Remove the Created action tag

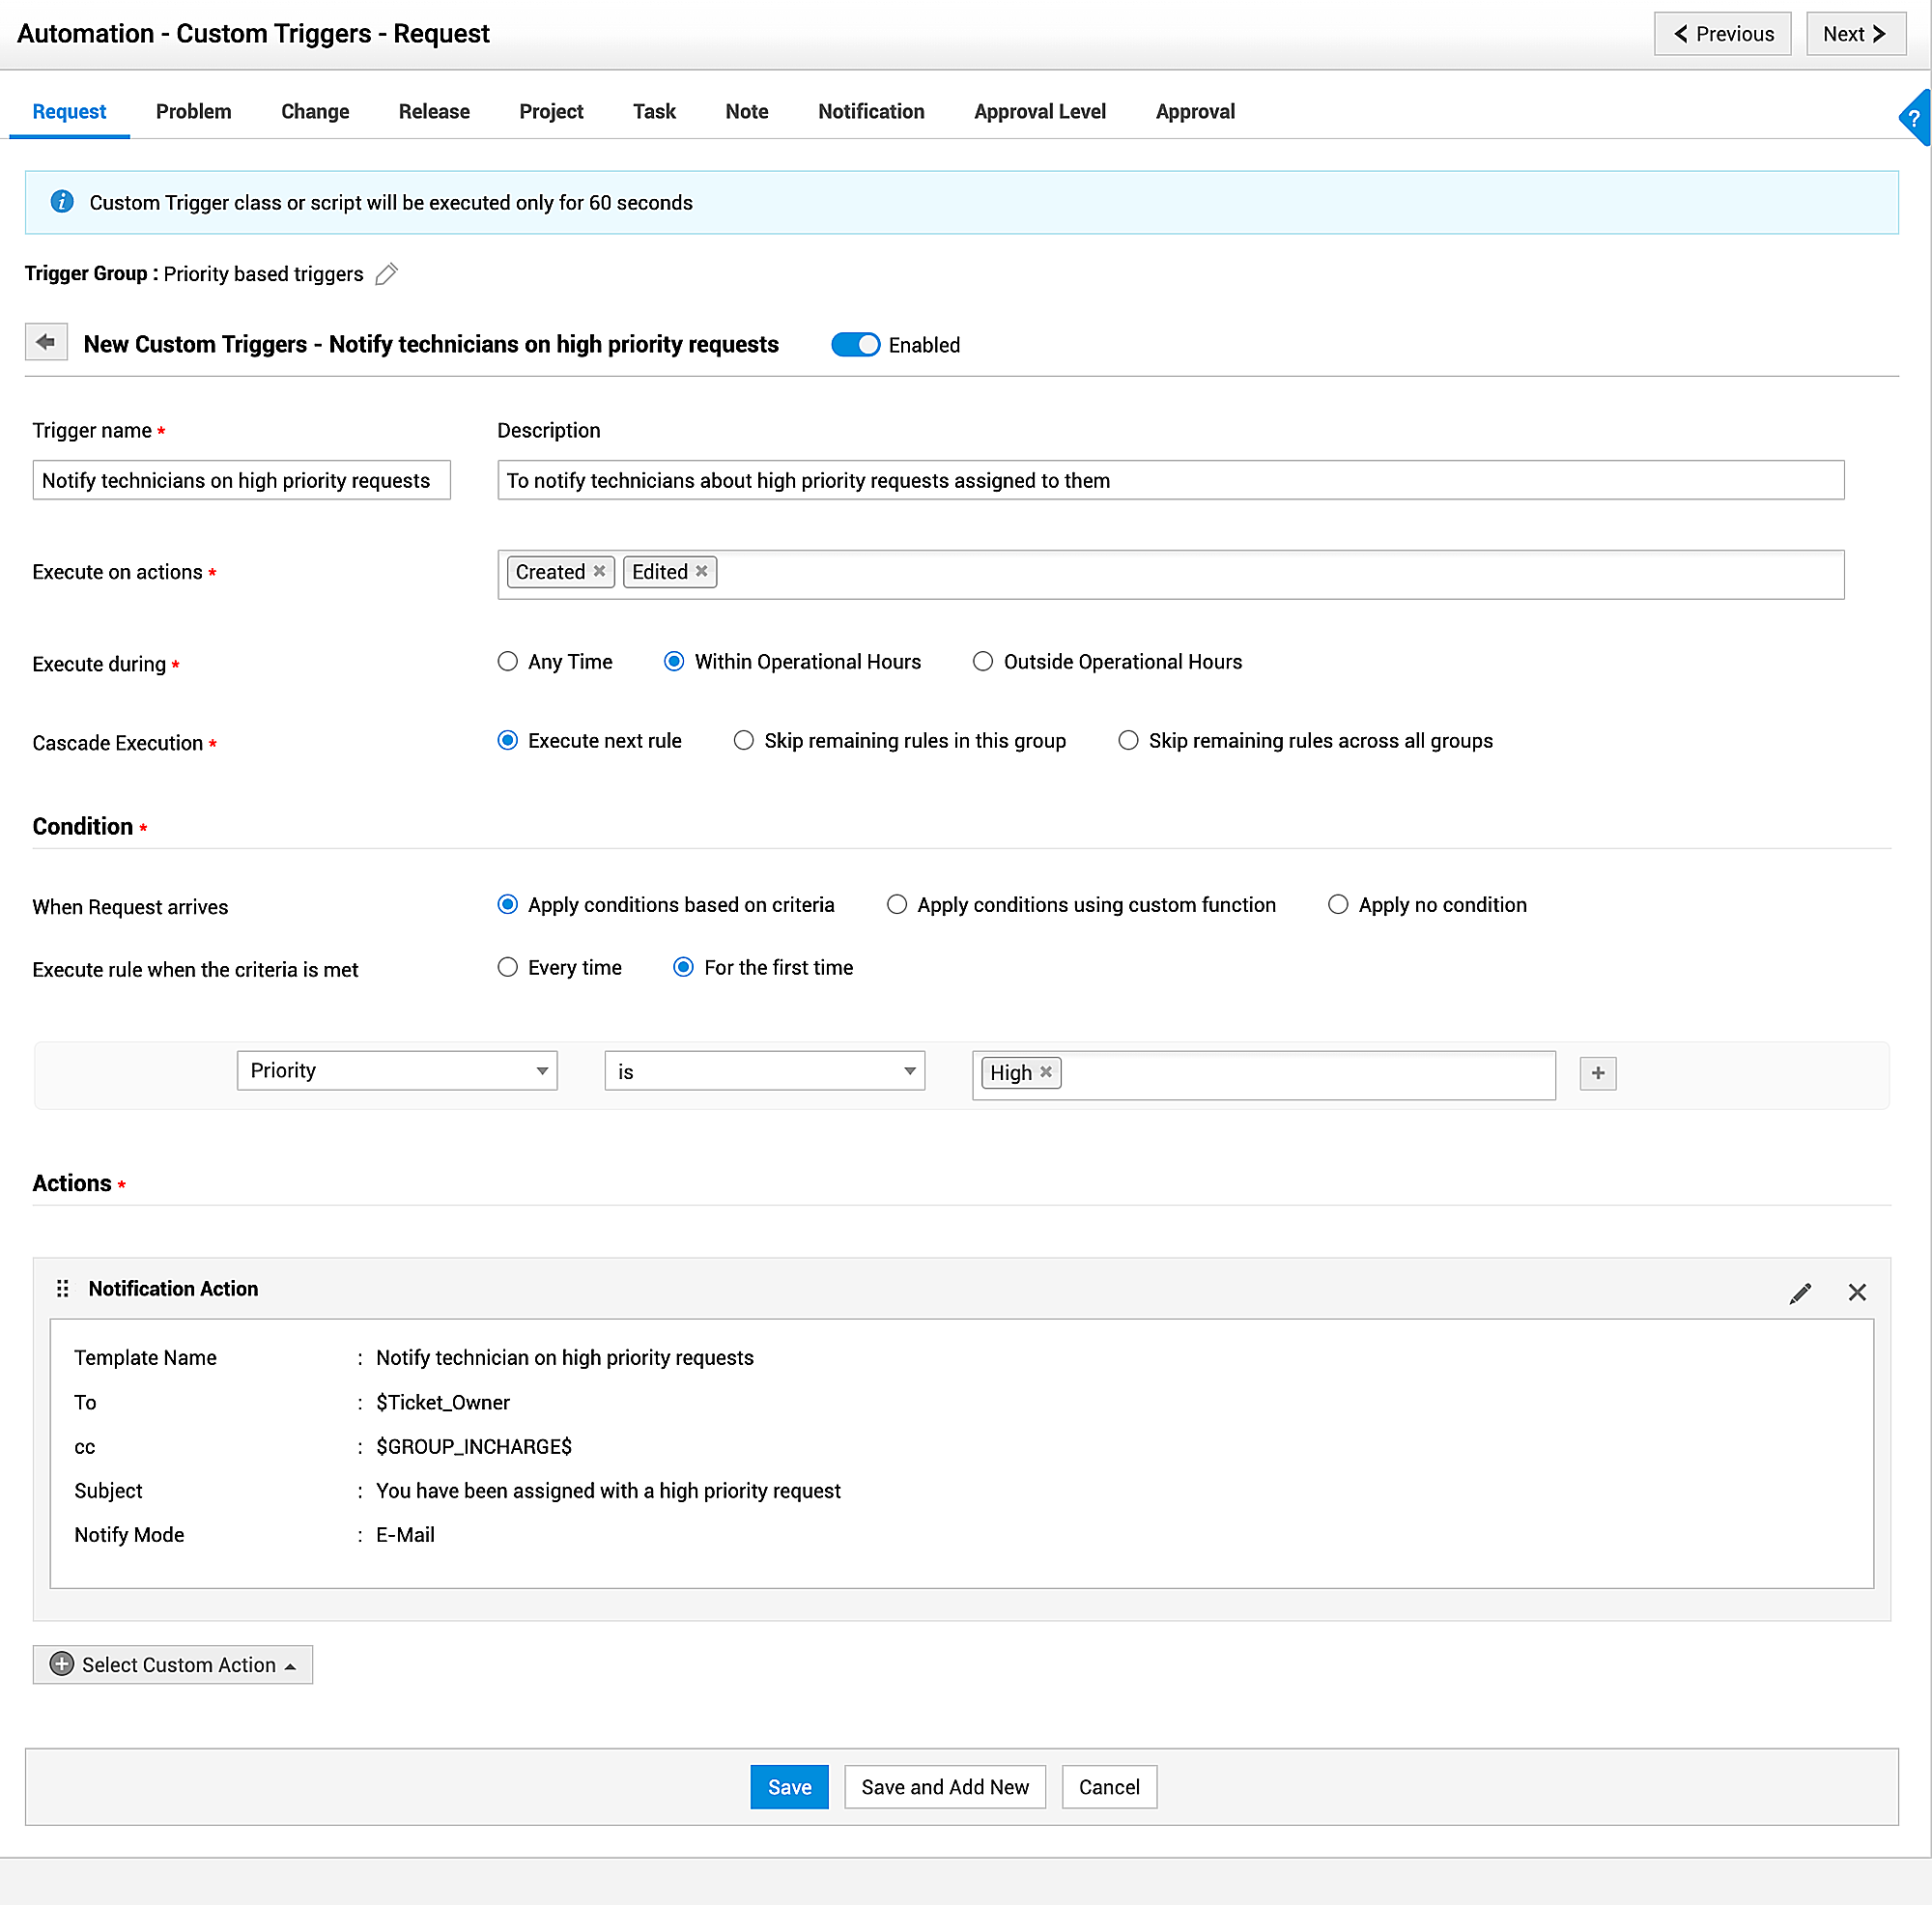tap(600, 572)
